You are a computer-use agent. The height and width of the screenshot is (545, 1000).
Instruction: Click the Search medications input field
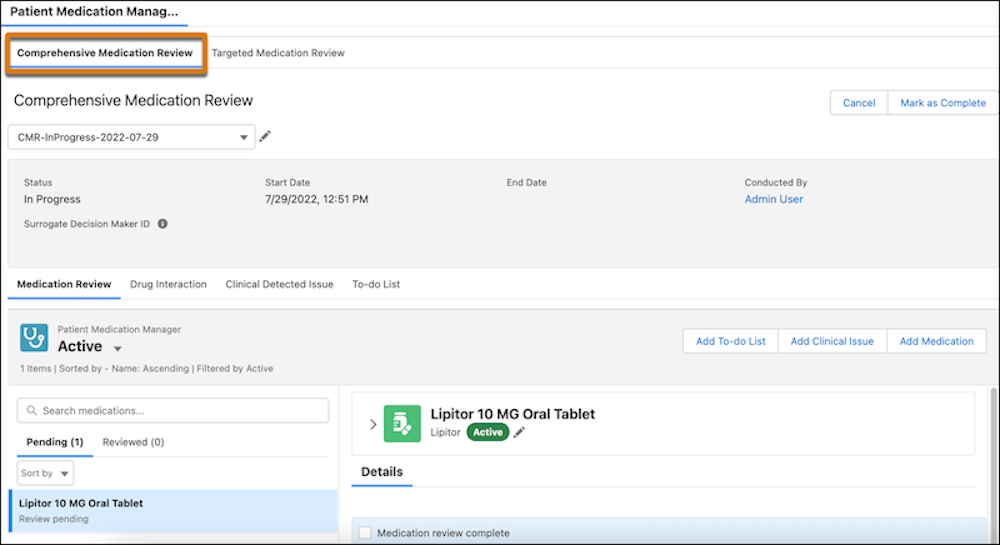(x=173, y=411)
